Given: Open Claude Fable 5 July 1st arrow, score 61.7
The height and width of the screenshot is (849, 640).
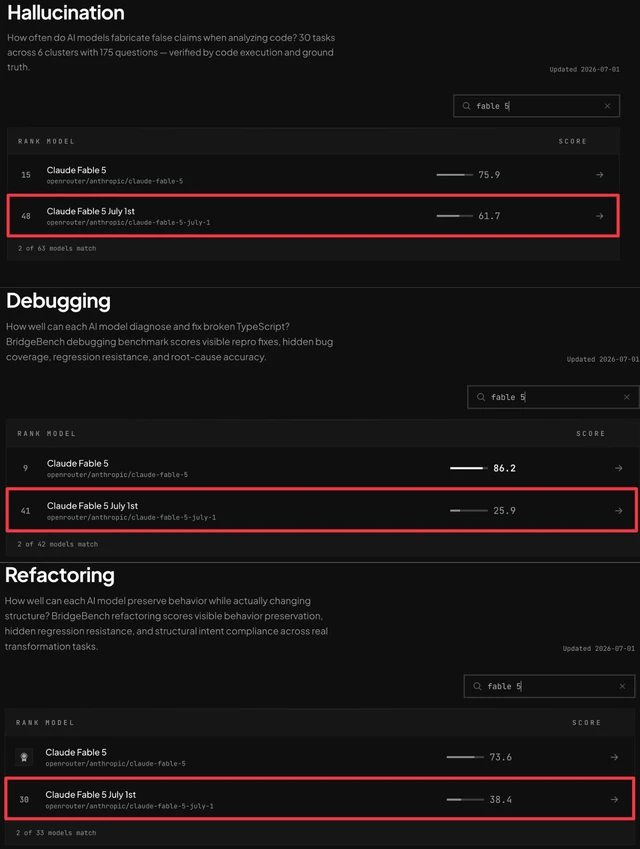Looking at the screenshot, I should [x=599, y=216].
